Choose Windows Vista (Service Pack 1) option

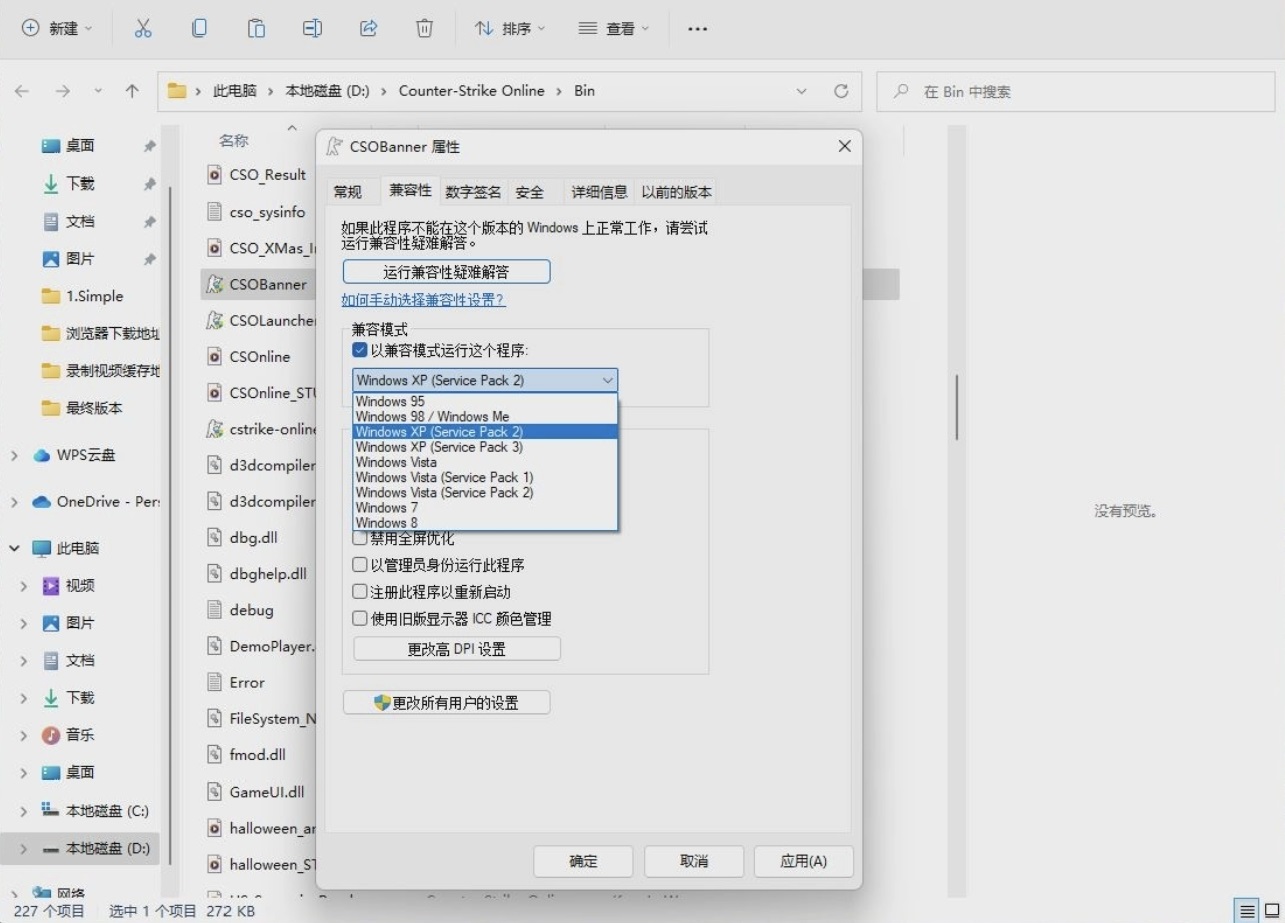tap(485, 477)
